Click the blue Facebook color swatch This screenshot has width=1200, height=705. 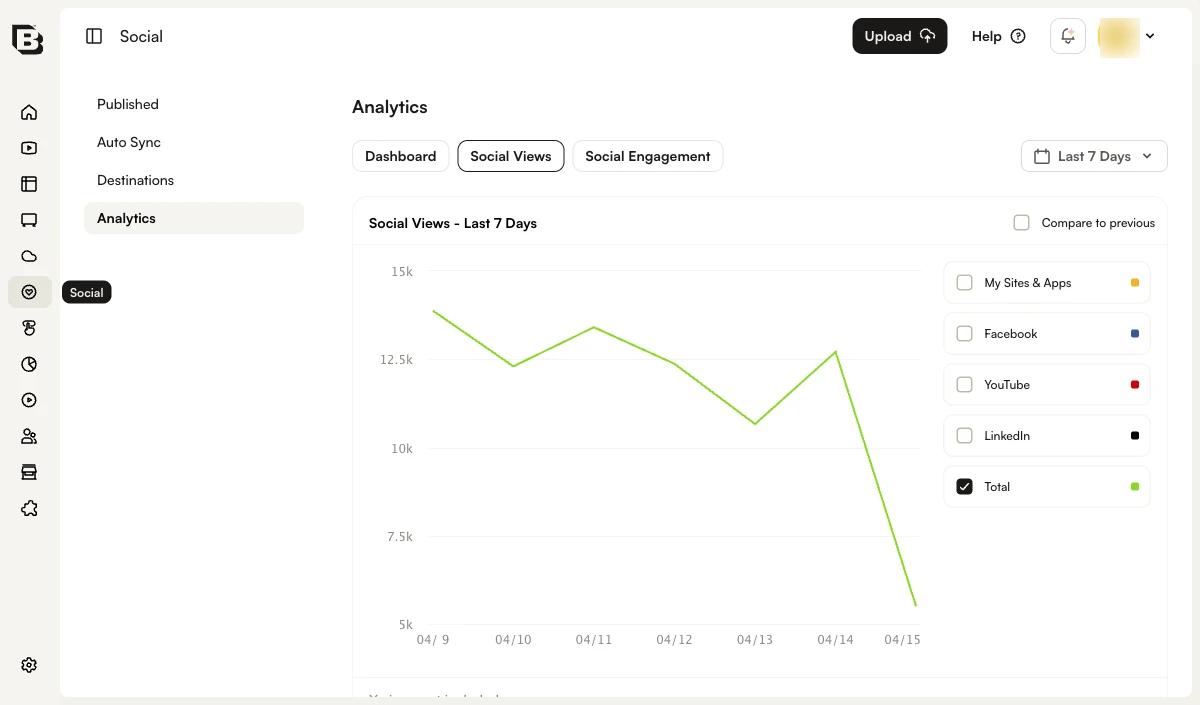(x=1135, y=334)
